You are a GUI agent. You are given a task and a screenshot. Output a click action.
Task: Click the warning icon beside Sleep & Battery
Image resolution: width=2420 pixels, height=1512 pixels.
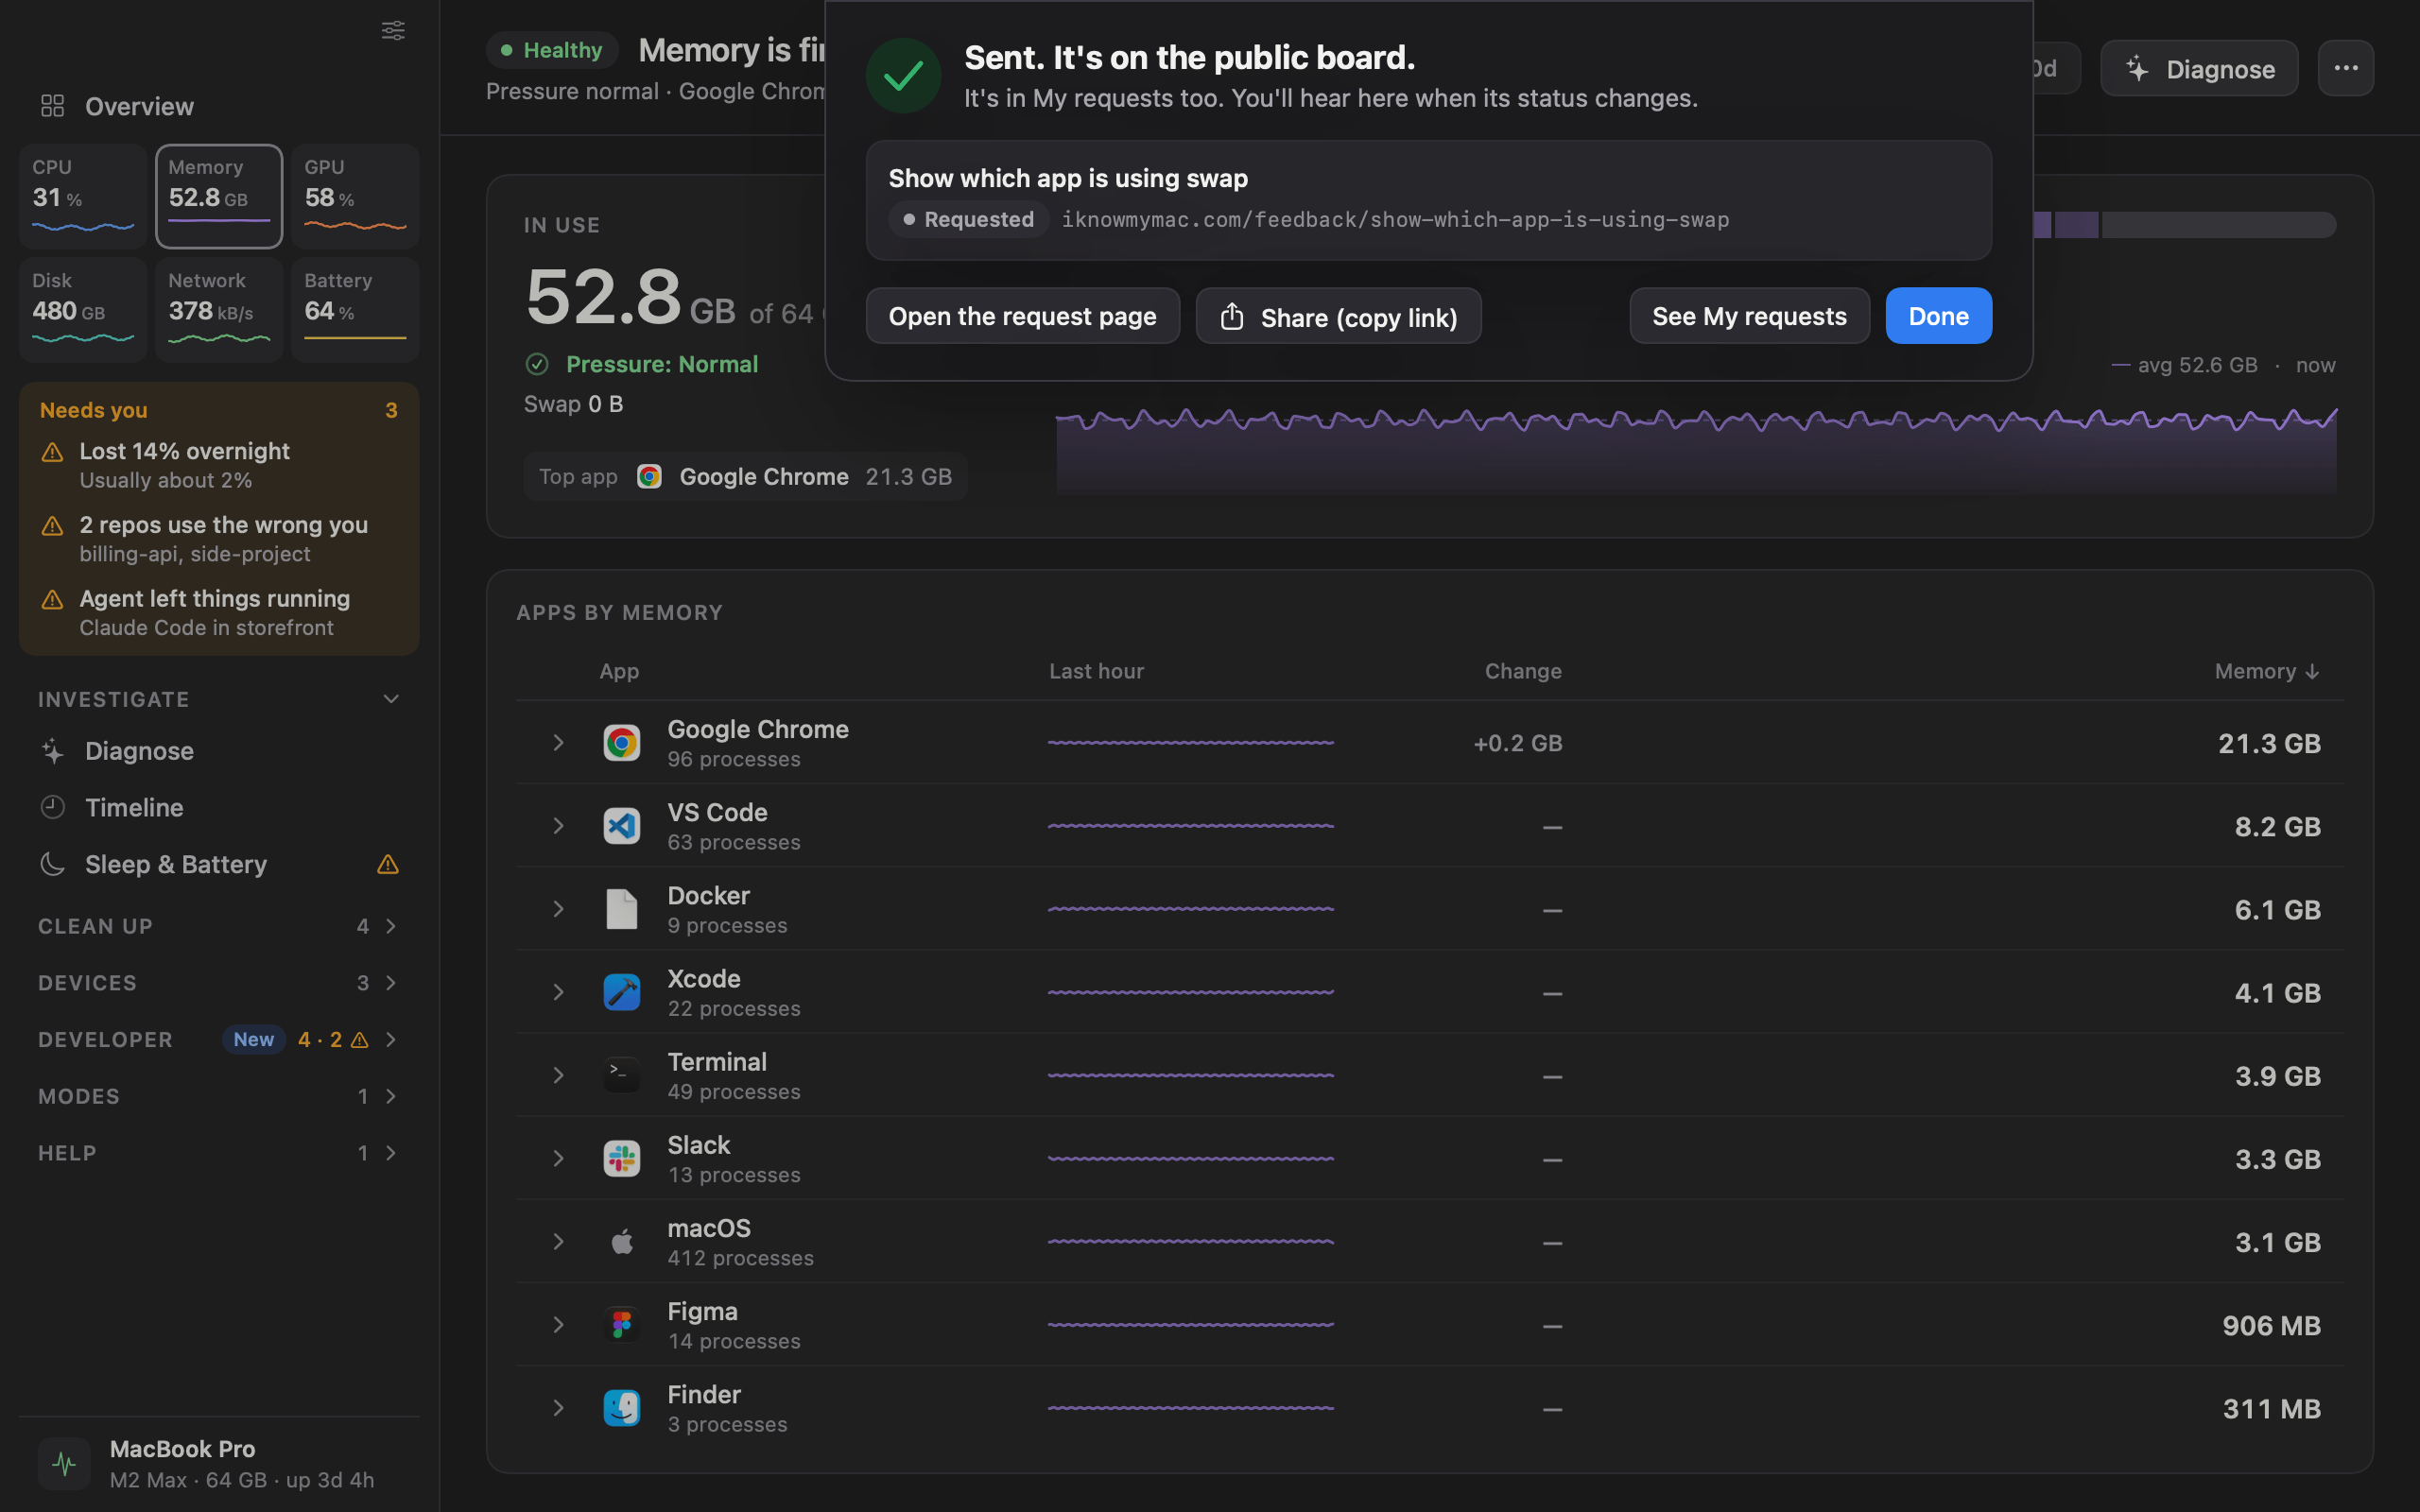pos(388,864)
